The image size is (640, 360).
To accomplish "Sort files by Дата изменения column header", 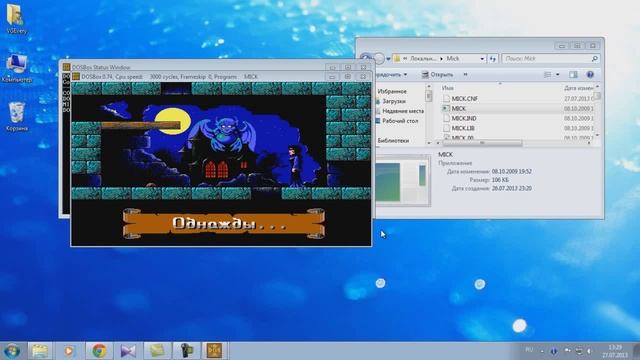I will coord(579,88).
